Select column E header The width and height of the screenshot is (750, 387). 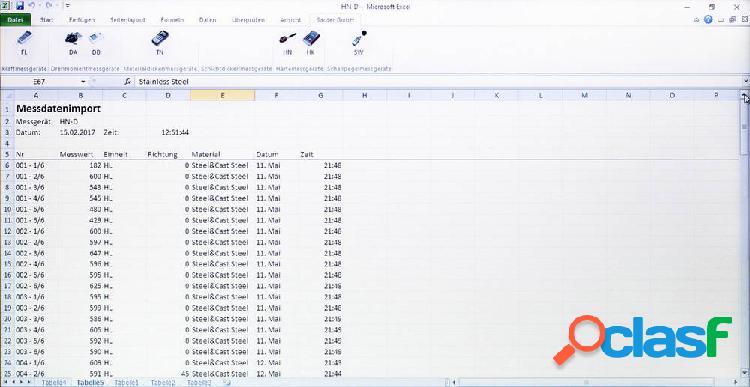(x=222, y=96)
